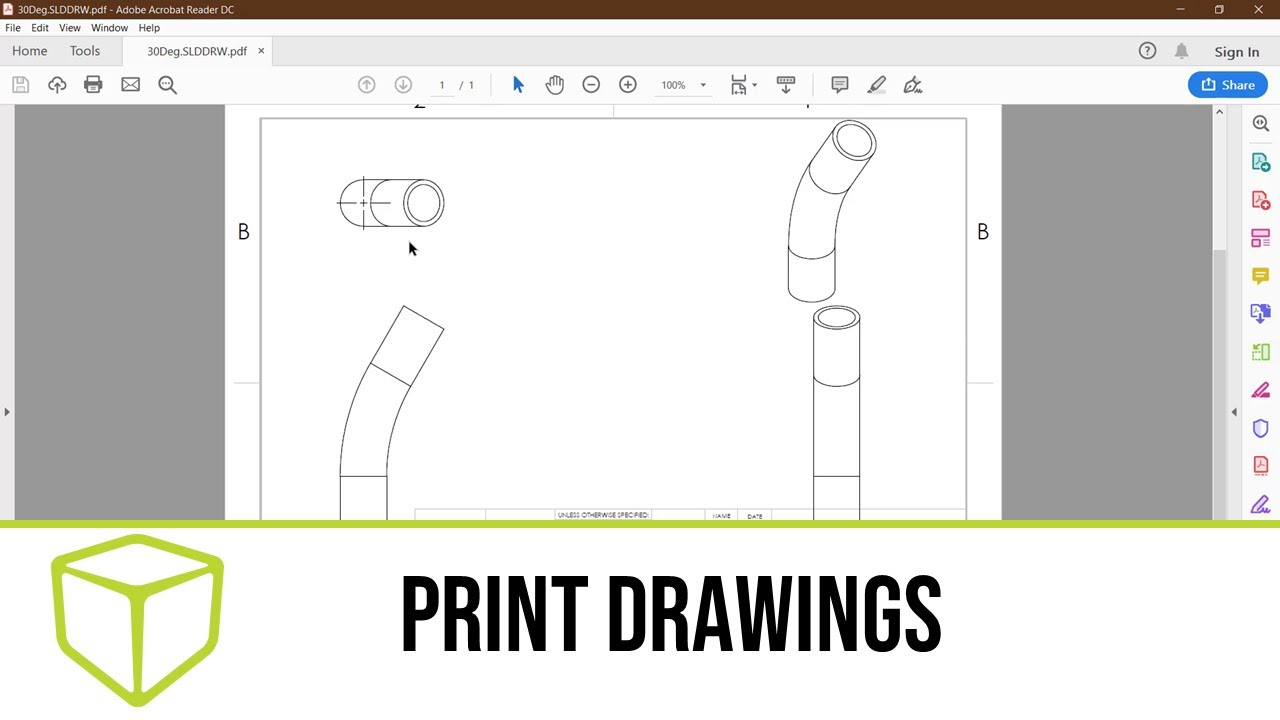Open yellow Comment tool in sidebar
Screen dimensions: 1280x720
coord(1261,276)
